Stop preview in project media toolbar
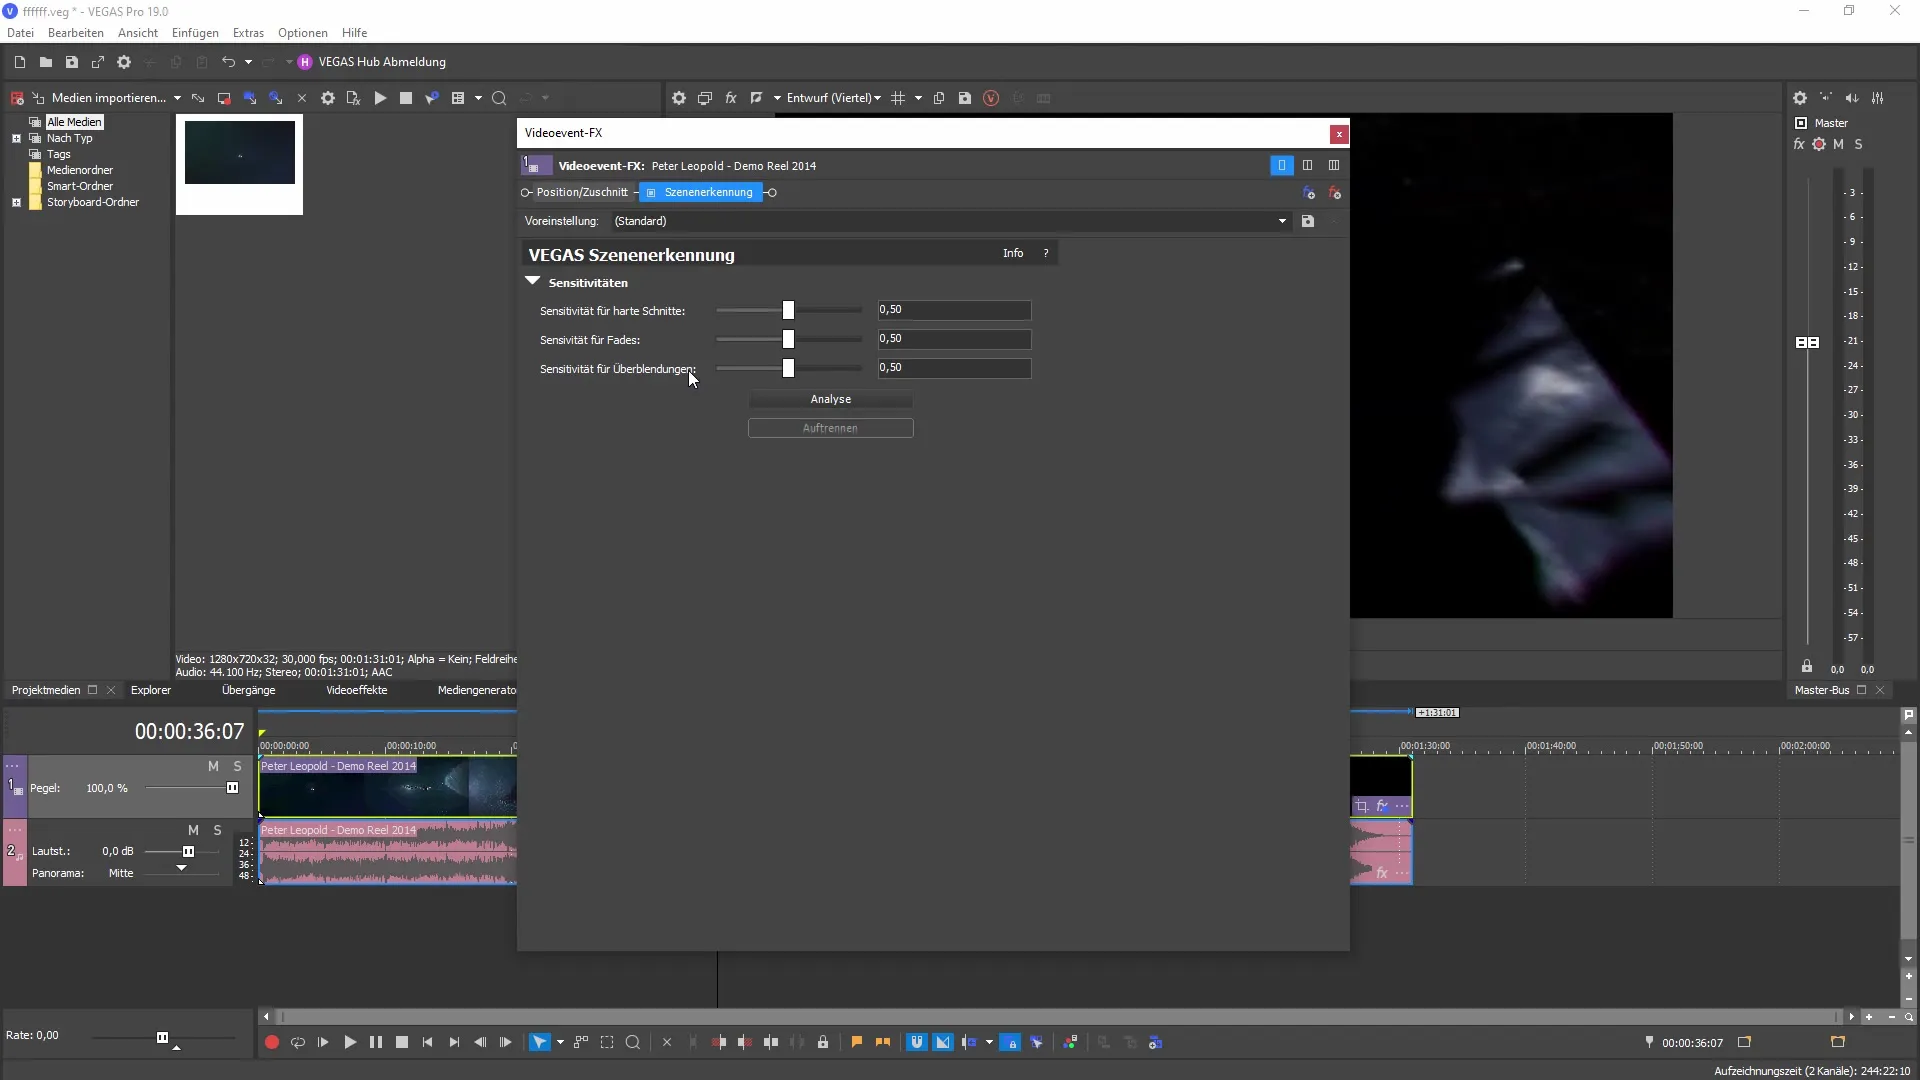 click(x=406, y=98)
